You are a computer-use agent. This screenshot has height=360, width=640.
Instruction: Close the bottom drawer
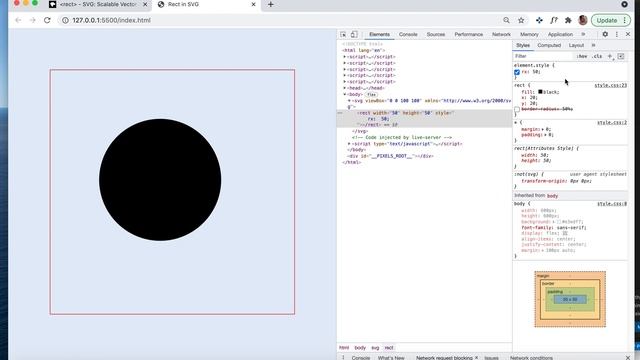click(x=628, y=358)
